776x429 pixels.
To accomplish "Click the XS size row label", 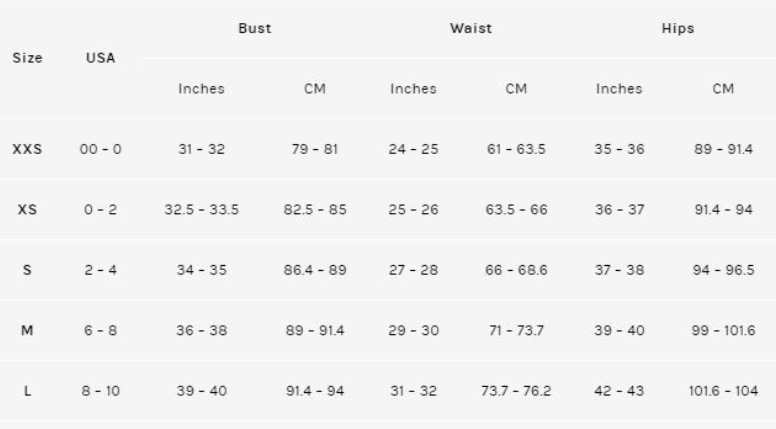I will click(27, 209).
